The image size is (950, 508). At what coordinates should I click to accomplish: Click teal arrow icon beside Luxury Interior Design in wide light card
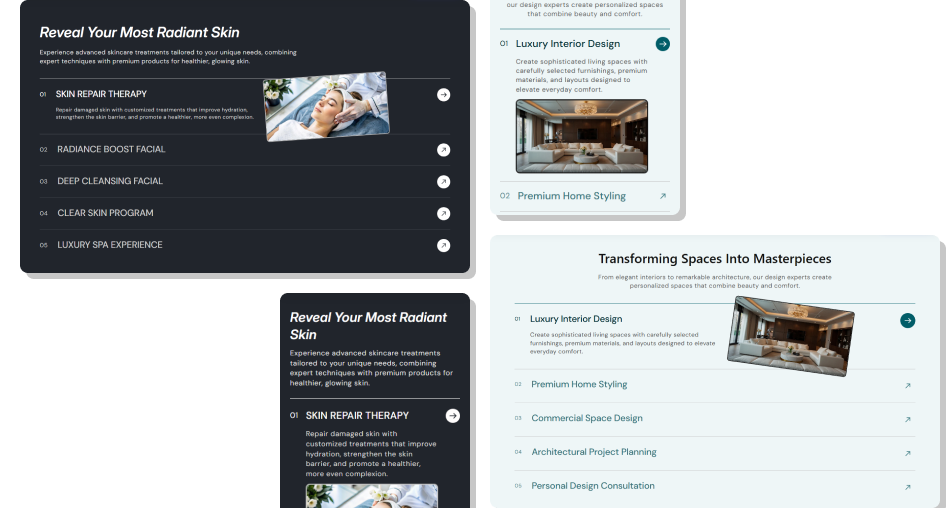coord(908,320)
